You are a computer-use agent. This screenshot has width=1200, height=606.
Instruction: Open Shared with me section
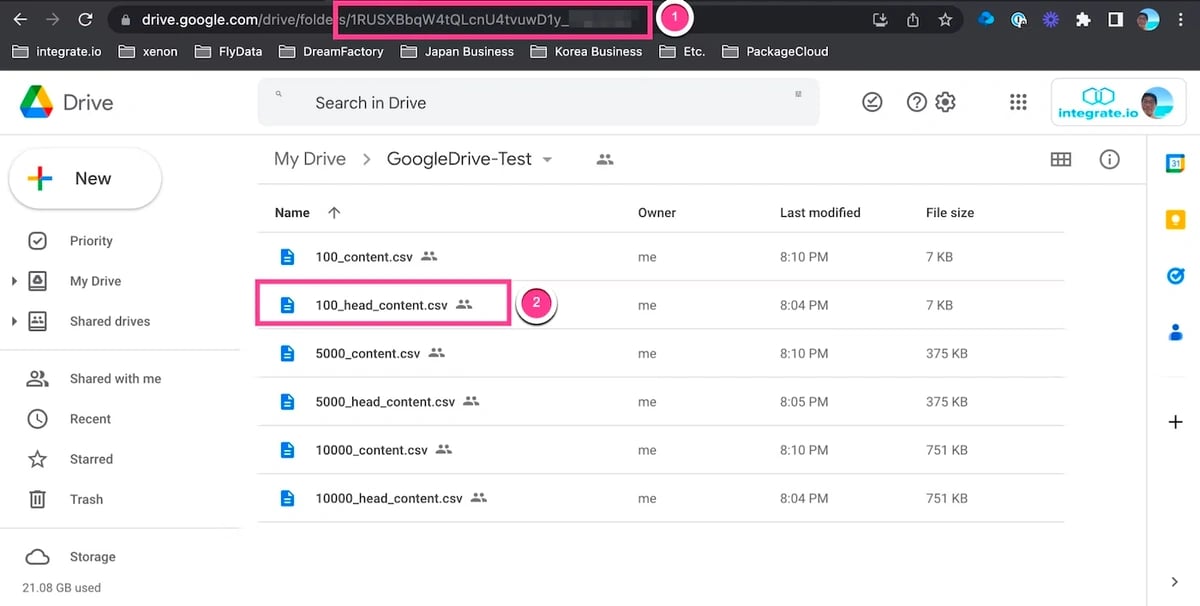pyautogui.click(x=115, y=379)
